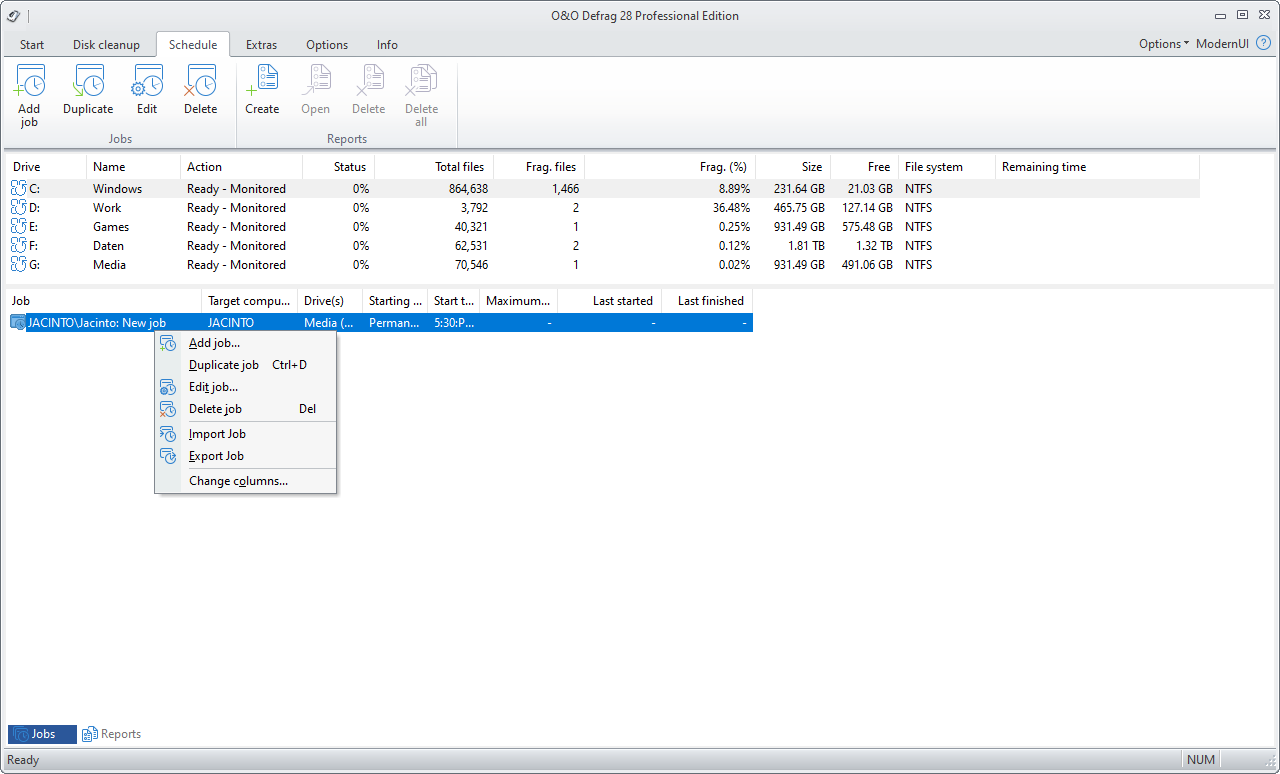Select the 'Media' drive name
Image resolution: width=1280 pixels, height=774 pixels.
click(x=109, y=265)
